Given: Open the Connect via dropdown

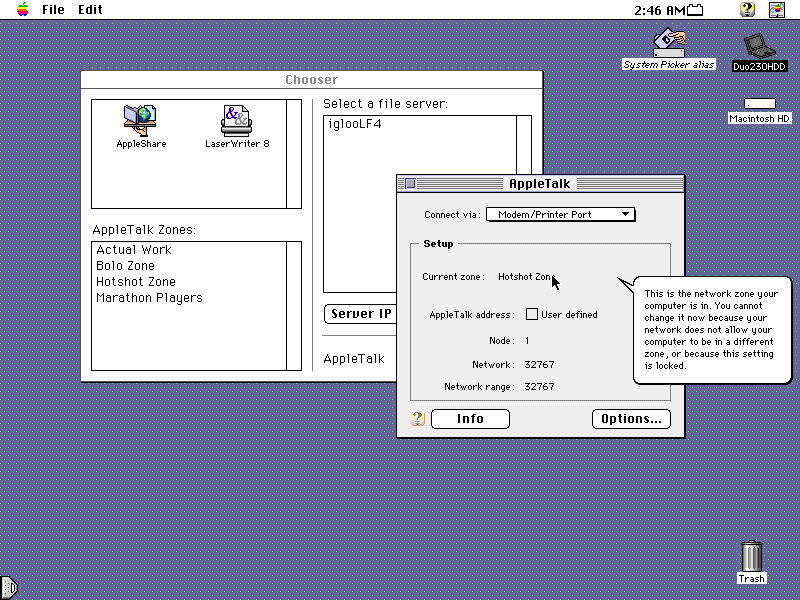Looking at the screenshot, I should [561, 214].
